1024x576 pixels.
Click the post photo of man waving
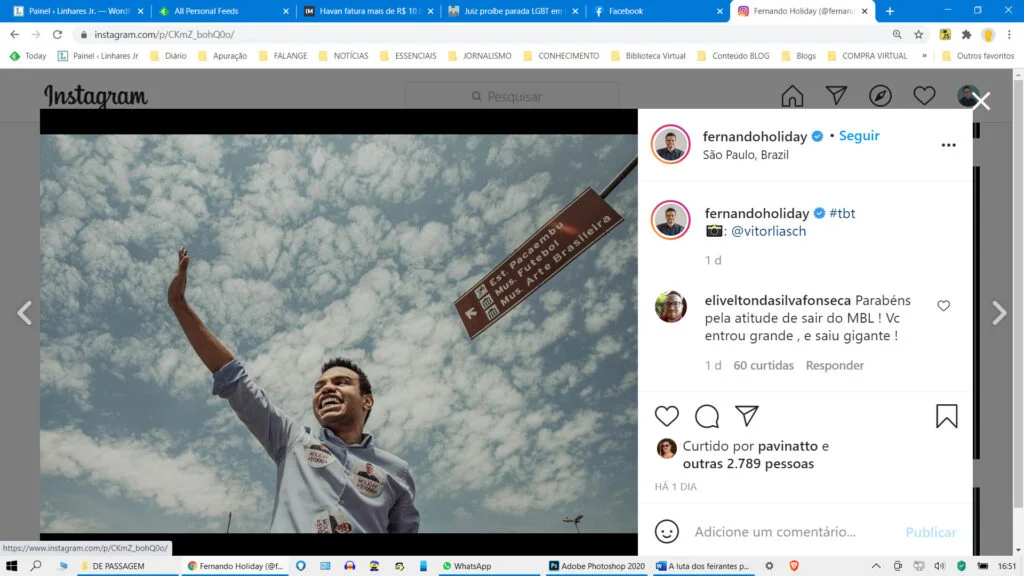click(x=338, y=333)
